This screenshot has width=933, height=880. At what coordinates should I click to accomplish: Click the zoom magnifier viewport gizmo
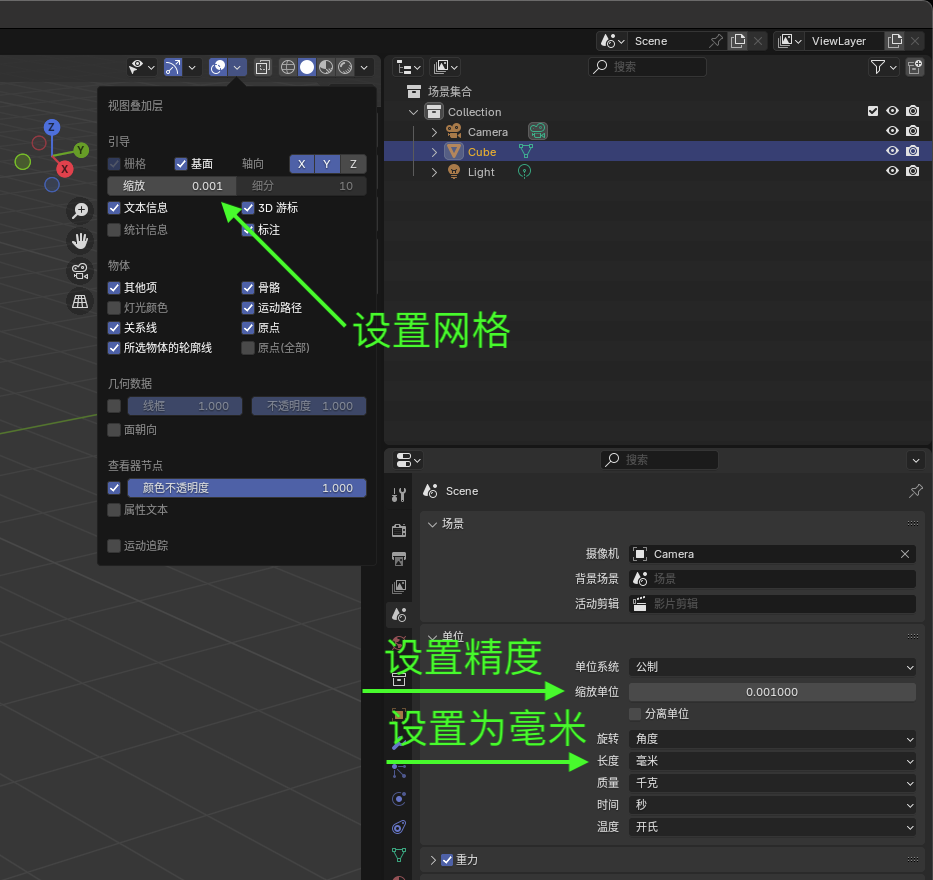pyautogui.click(x=80, y=211)
